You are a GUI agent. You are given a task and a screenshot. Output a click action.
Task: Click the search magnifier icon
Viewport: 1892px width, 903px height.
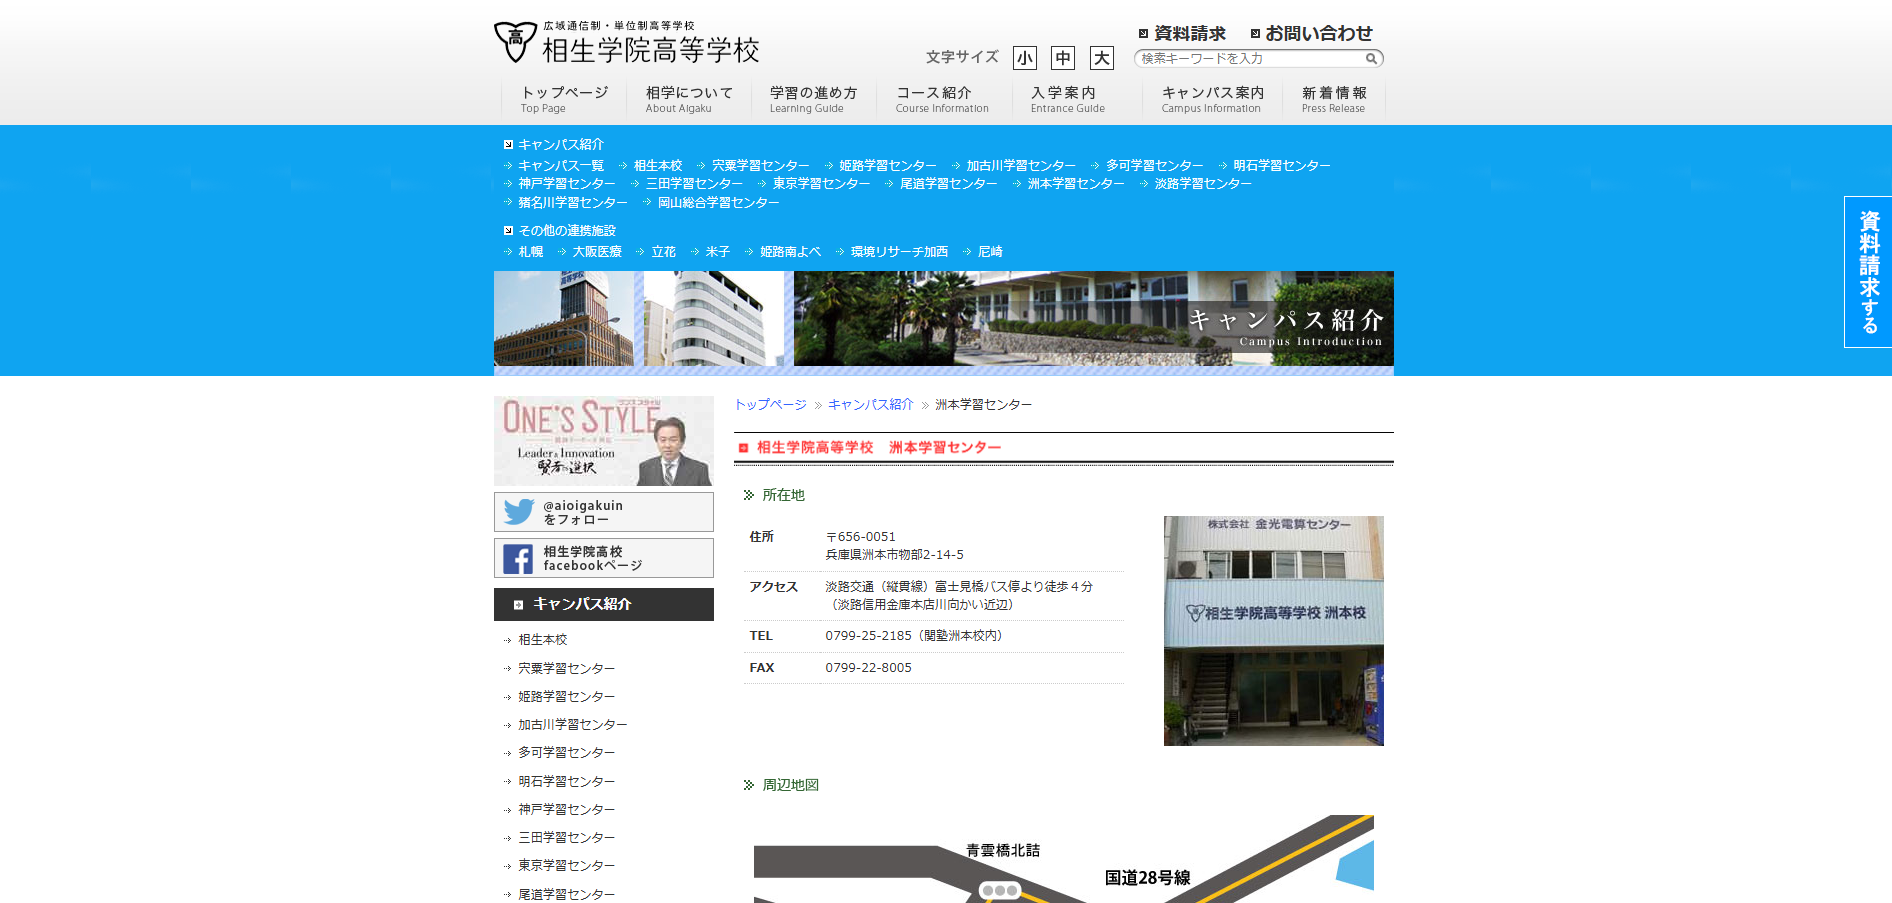click(1371, 59)
